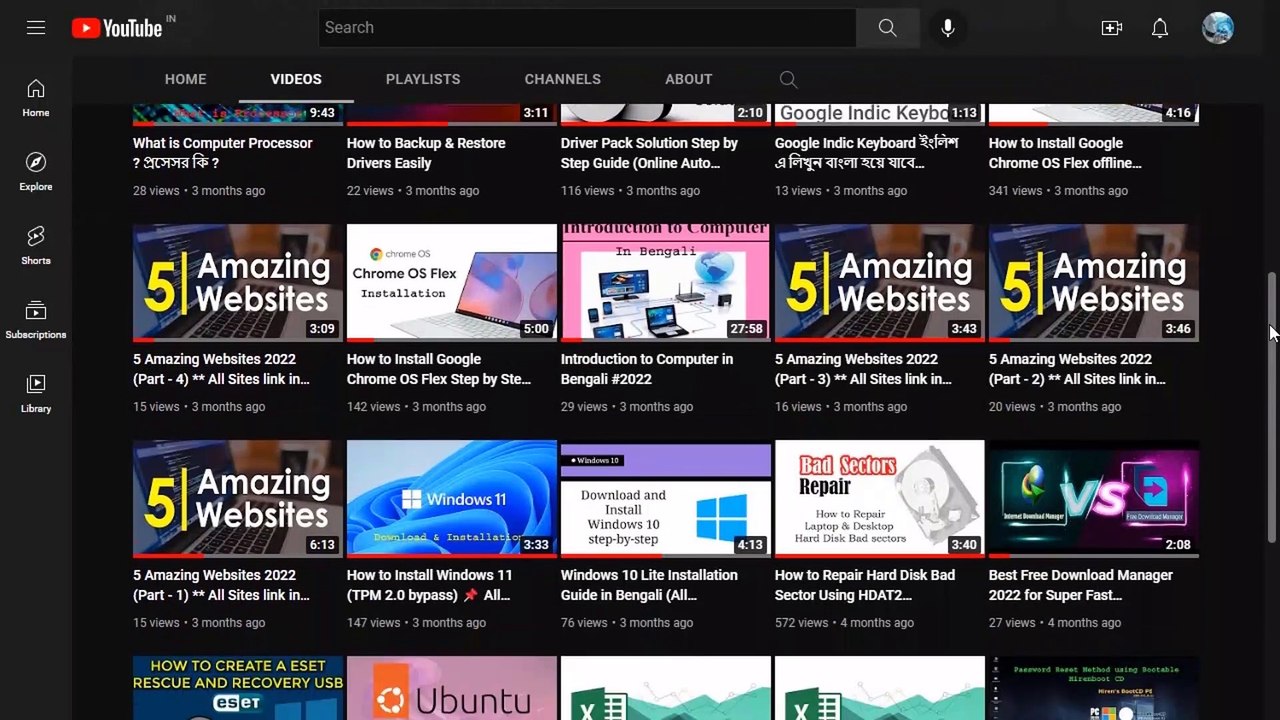Open the 6:13 Amazing Websites thumbnail
The width and height of the screenshot is (1280, 720).
click(x=238, y=499)
